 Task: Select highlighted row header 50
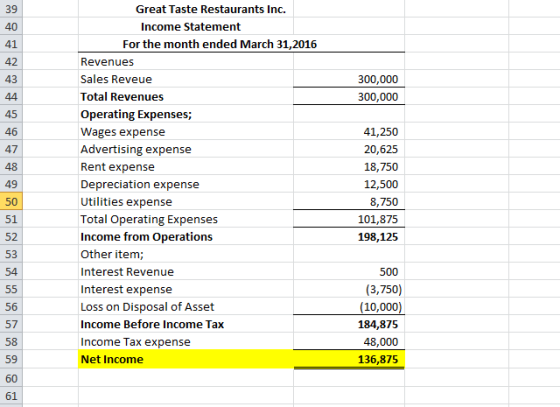click(x=11, y=201)
